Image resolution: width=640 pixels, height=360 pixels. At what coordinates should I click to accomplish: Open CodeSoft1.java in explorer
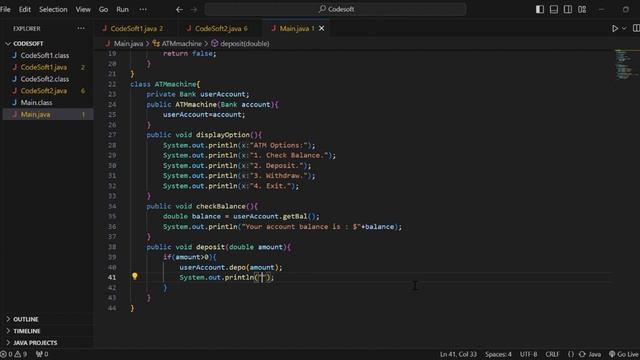pyautogui.click(x=44, y=67)
